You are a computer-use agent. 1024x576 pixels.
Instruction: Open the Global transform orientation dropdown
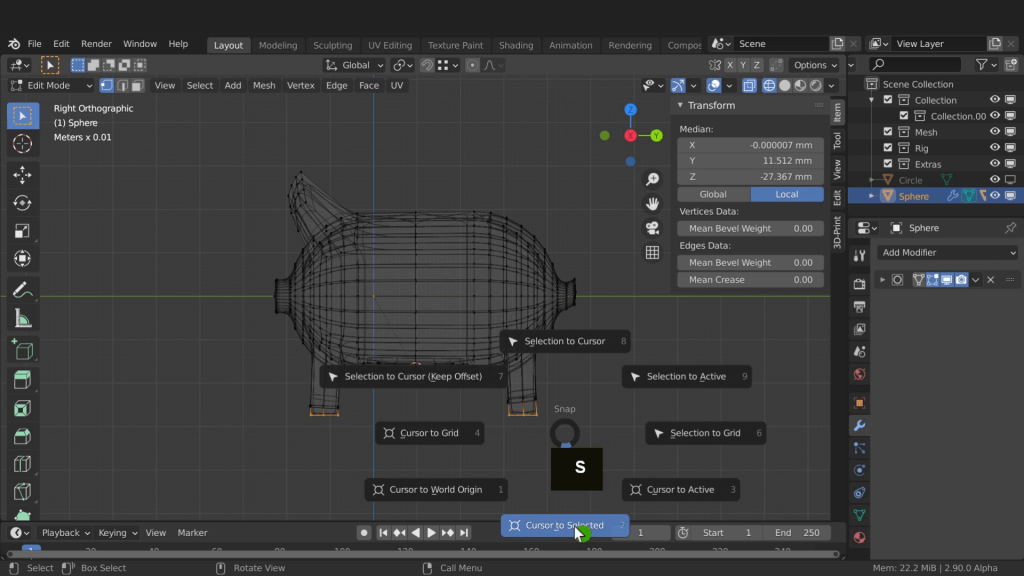coord(355,65)
